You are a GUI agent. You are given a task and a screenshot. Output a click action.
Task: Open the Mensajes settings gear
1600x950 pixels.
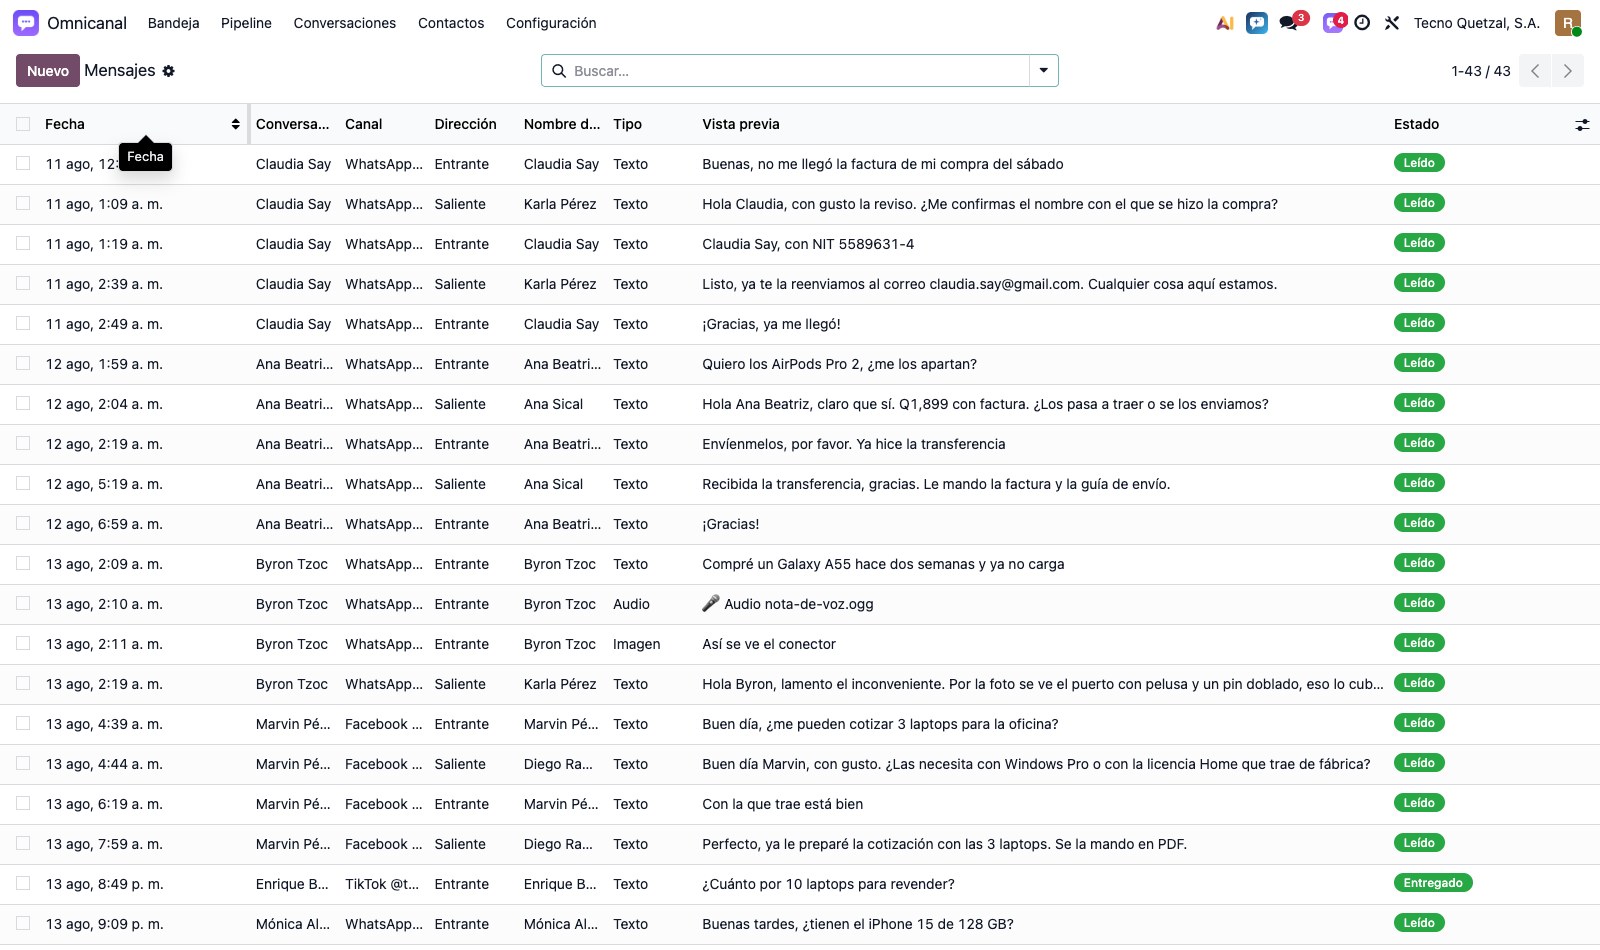[168, 71]
